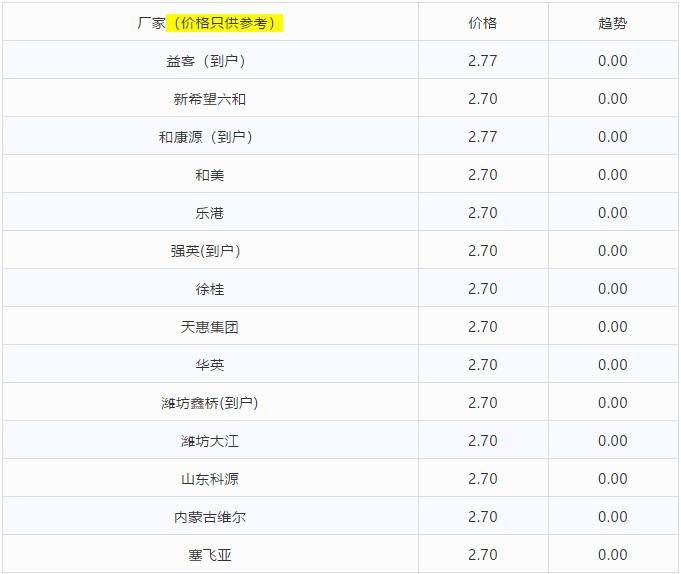Screen dimensions: 681x574
Task: Select price 2.70 in 塞飞亚 row
Action: click(x=483, y=555)
